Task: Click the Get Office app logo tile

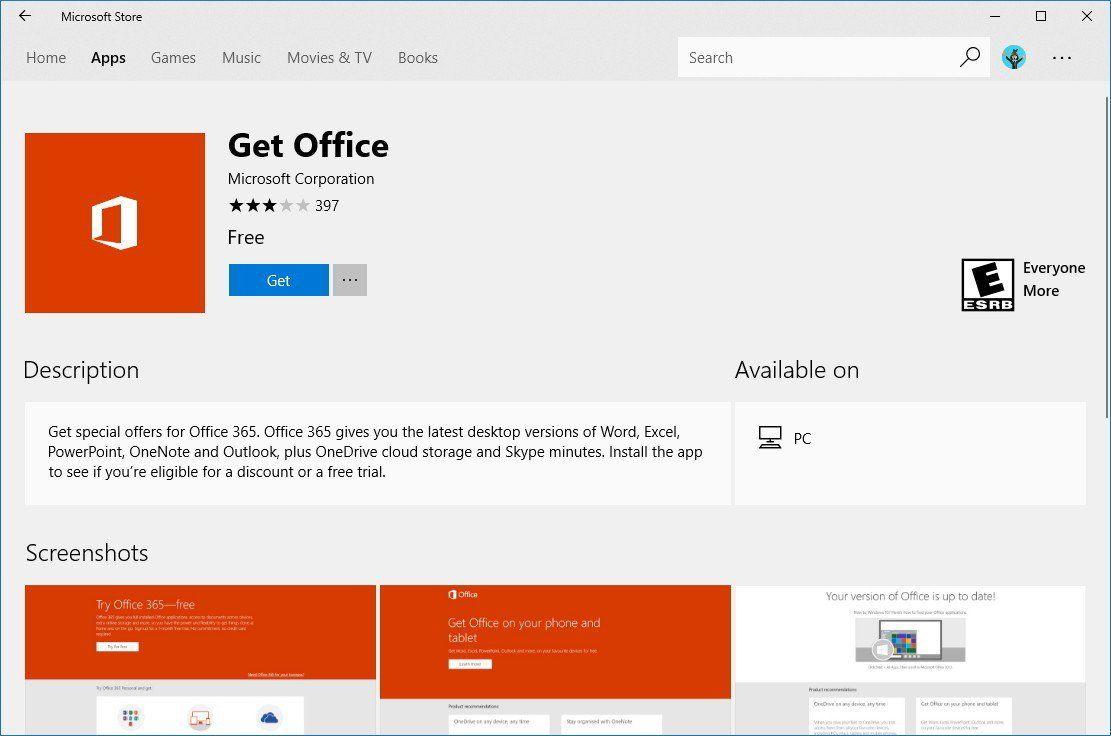Action: (x=114, y=222)
